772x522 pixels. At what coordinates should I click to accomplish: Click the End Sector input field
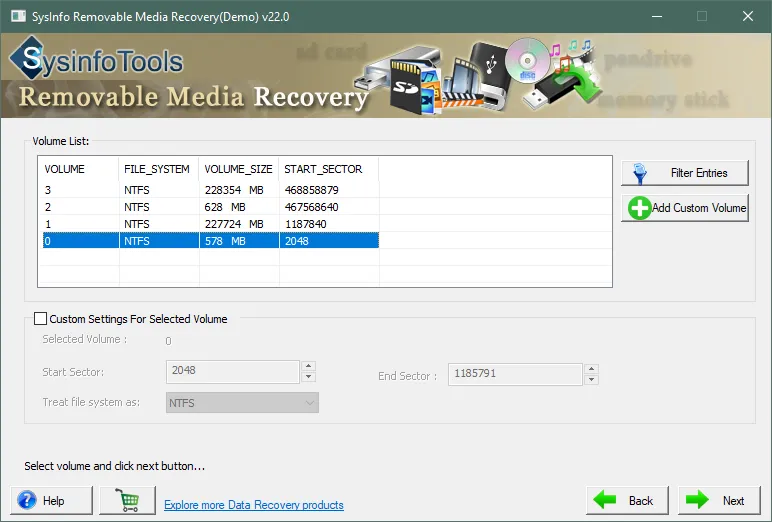tap(515, 374)
